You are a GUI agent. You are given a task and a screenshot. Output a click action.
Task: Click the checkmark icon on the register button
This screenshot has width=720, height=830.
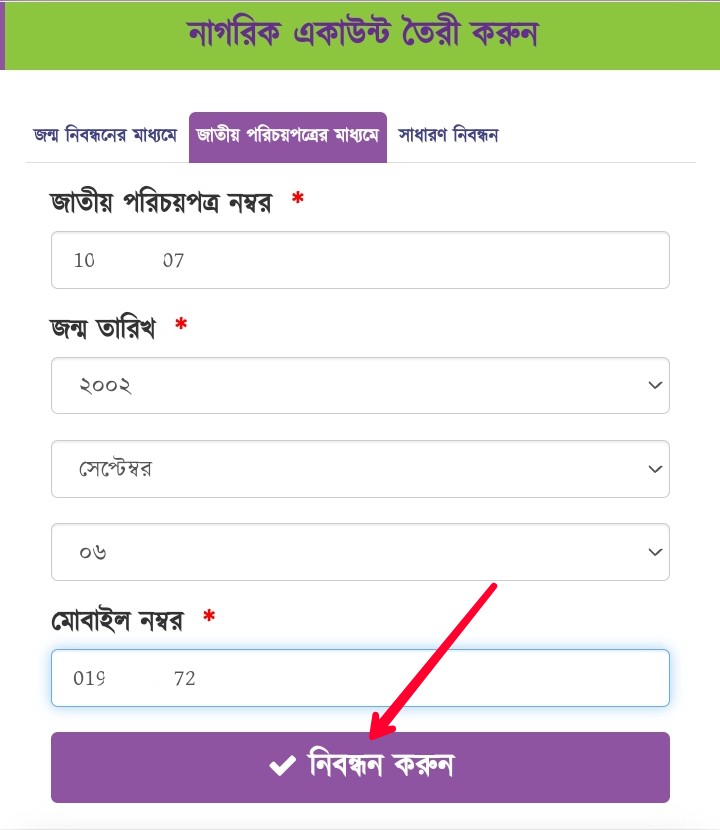(282, 766)
